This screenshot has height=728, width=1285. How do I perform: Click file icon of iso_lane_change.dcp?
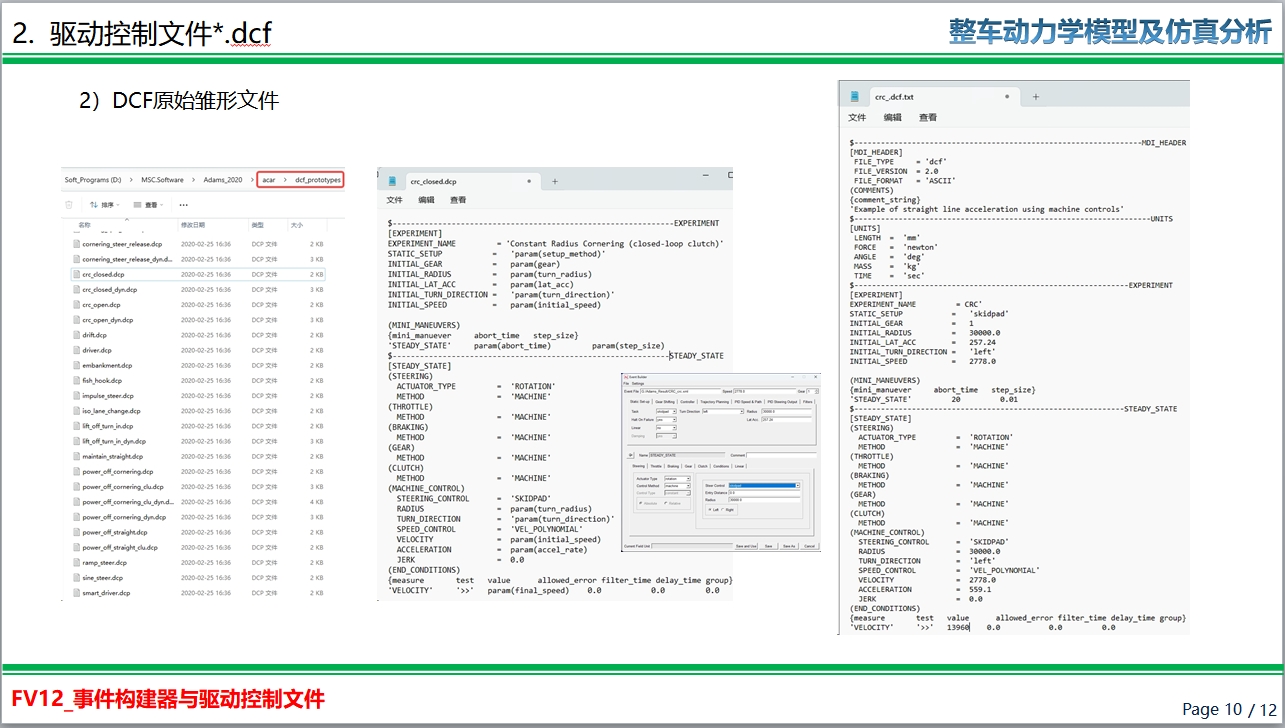click(76, 411)
